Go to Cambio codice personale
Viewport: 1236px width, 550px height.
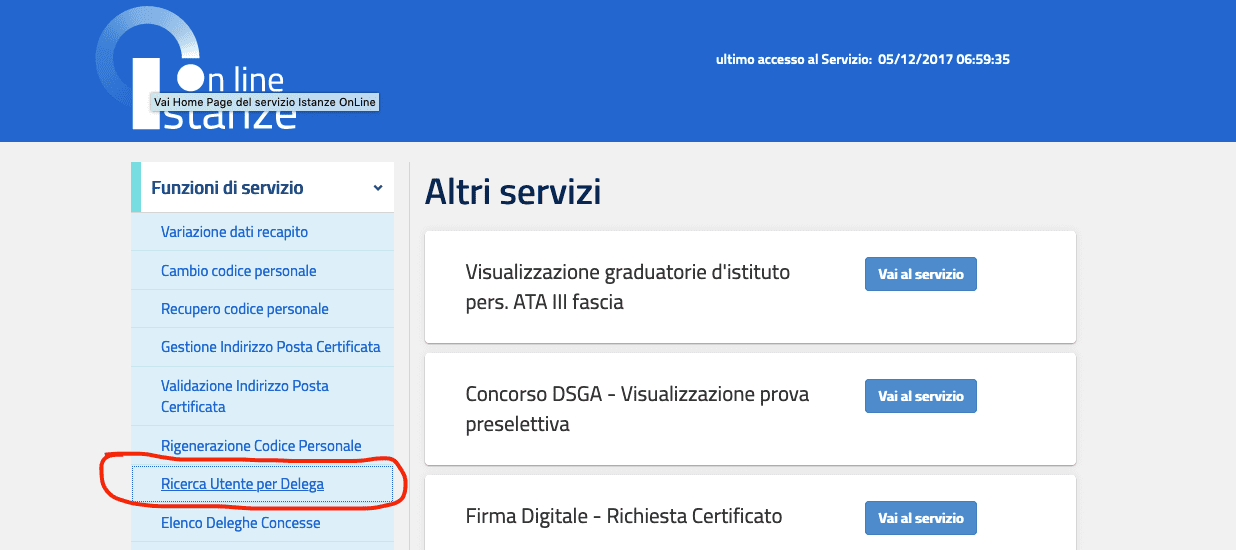(x=238, y=271)
